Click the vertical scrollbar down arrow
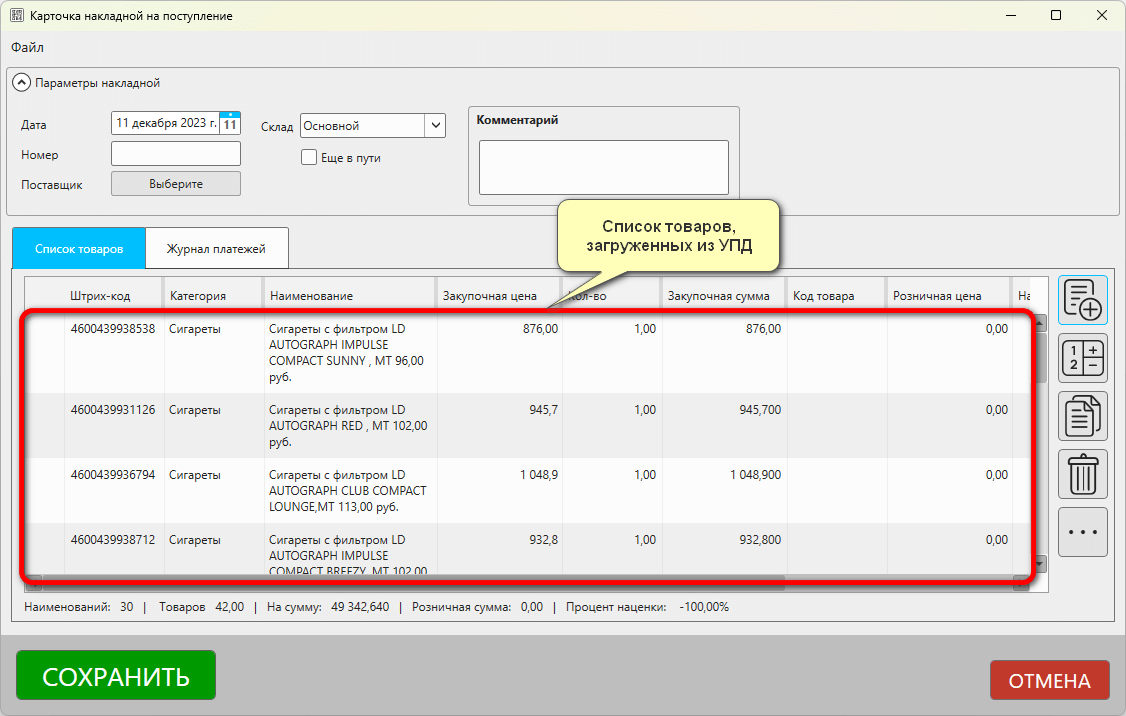Screen dimensions: 1126x716 click(1041, 564)
